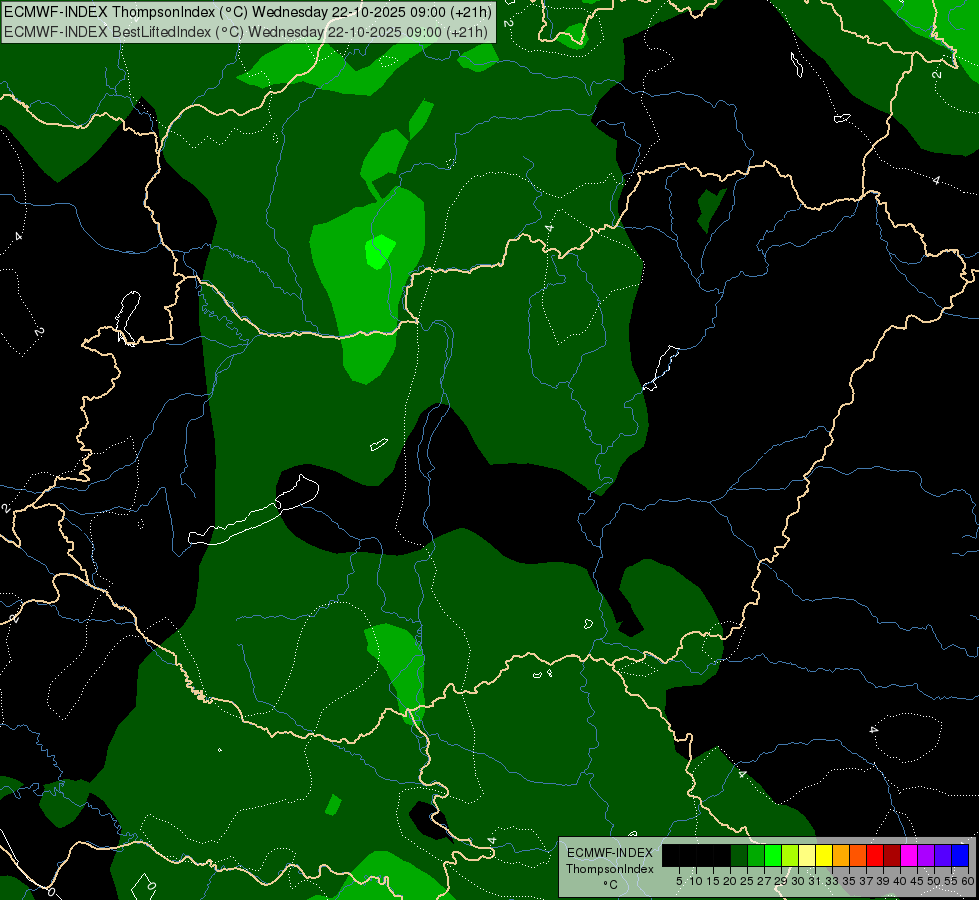Click the legend label ThompsonIndex
979x900 pixels.
tap(610, 869)
